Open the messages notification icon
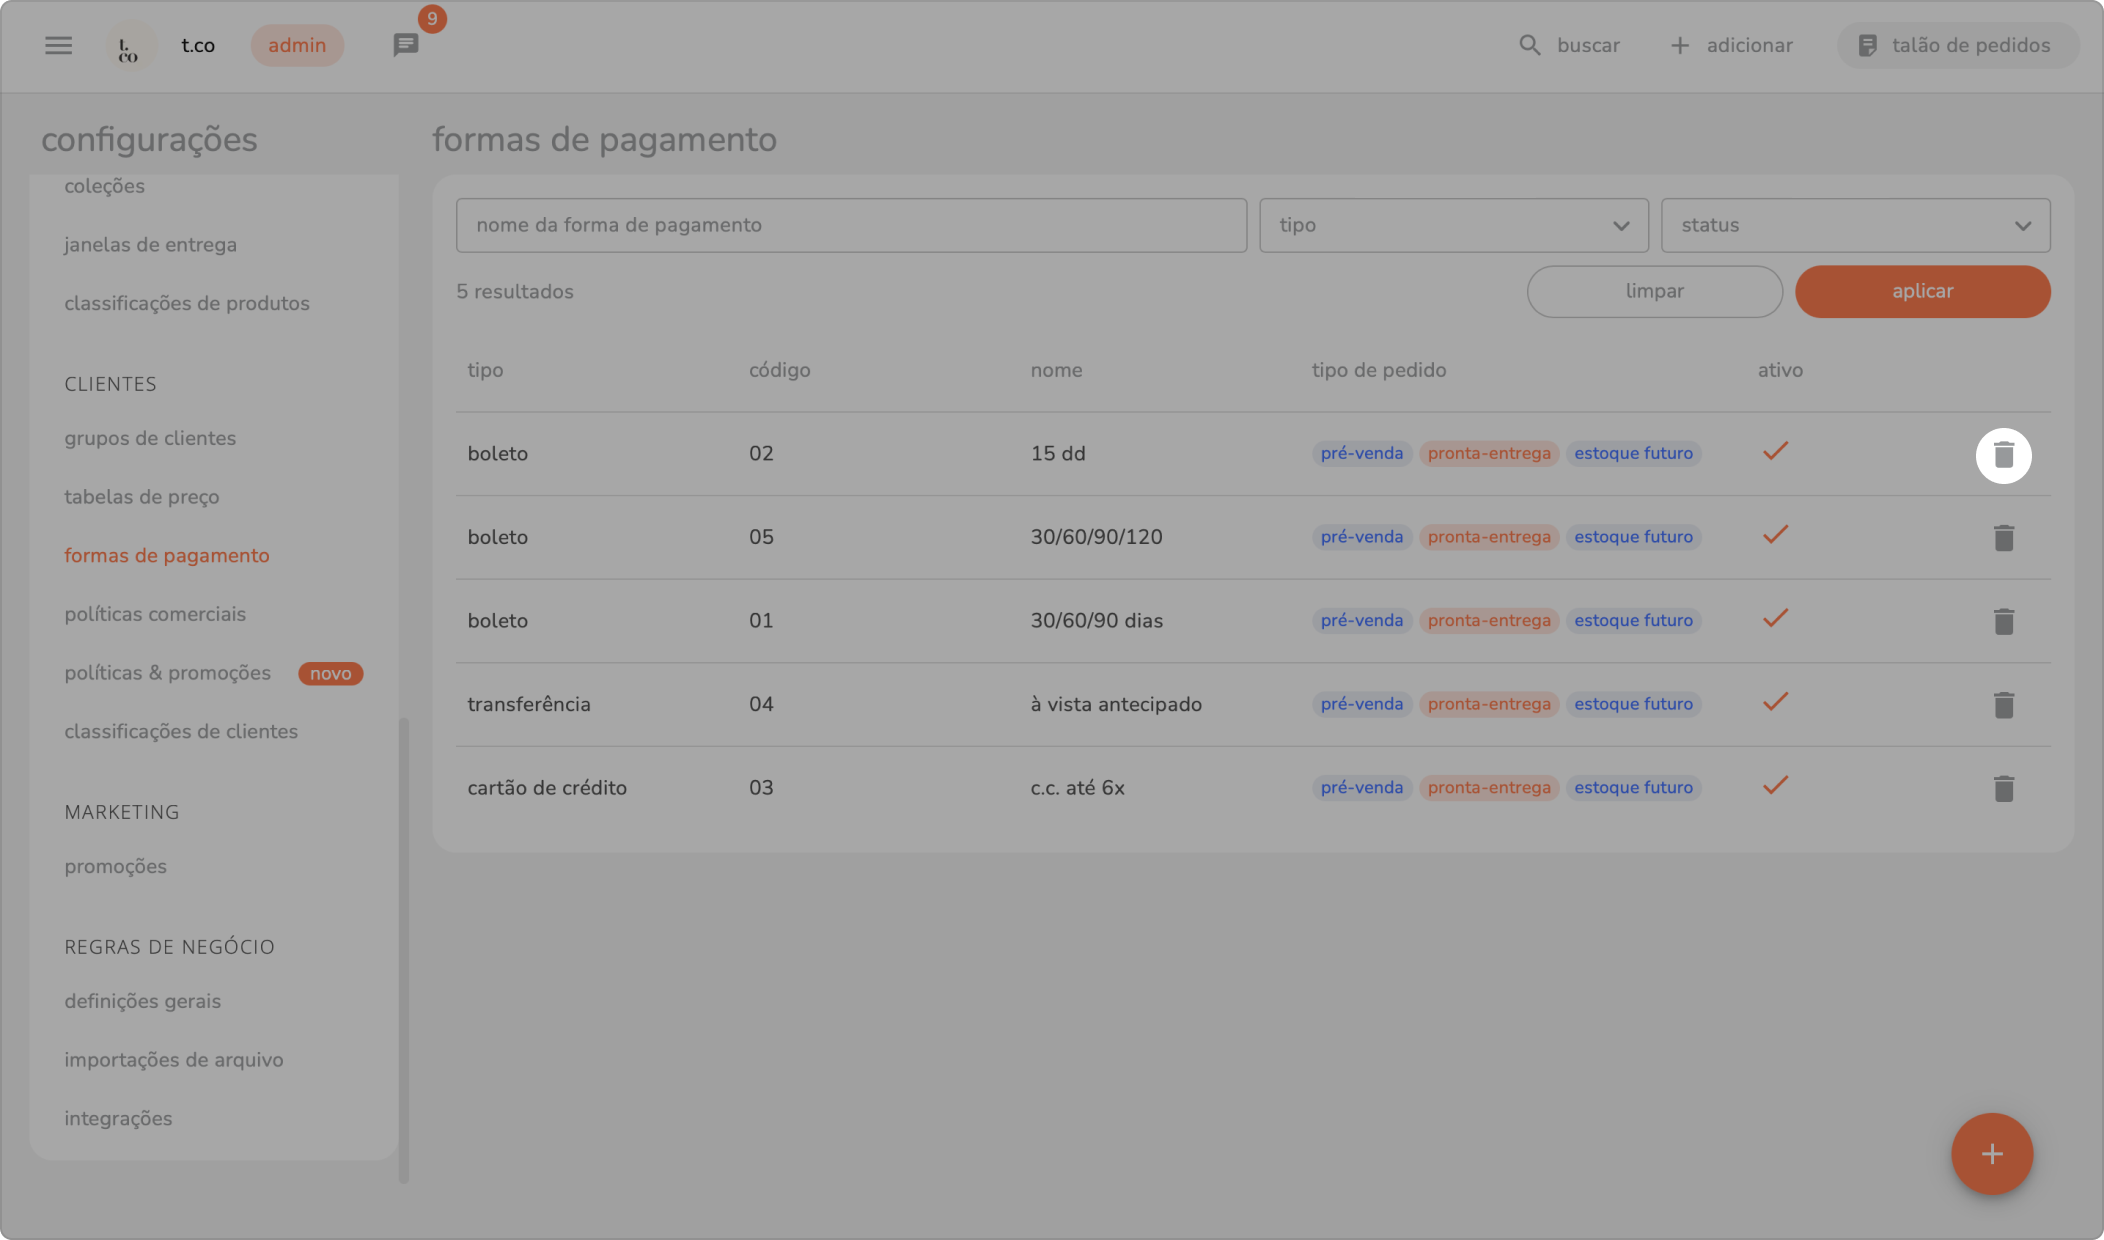 click(x=406, y=45)
